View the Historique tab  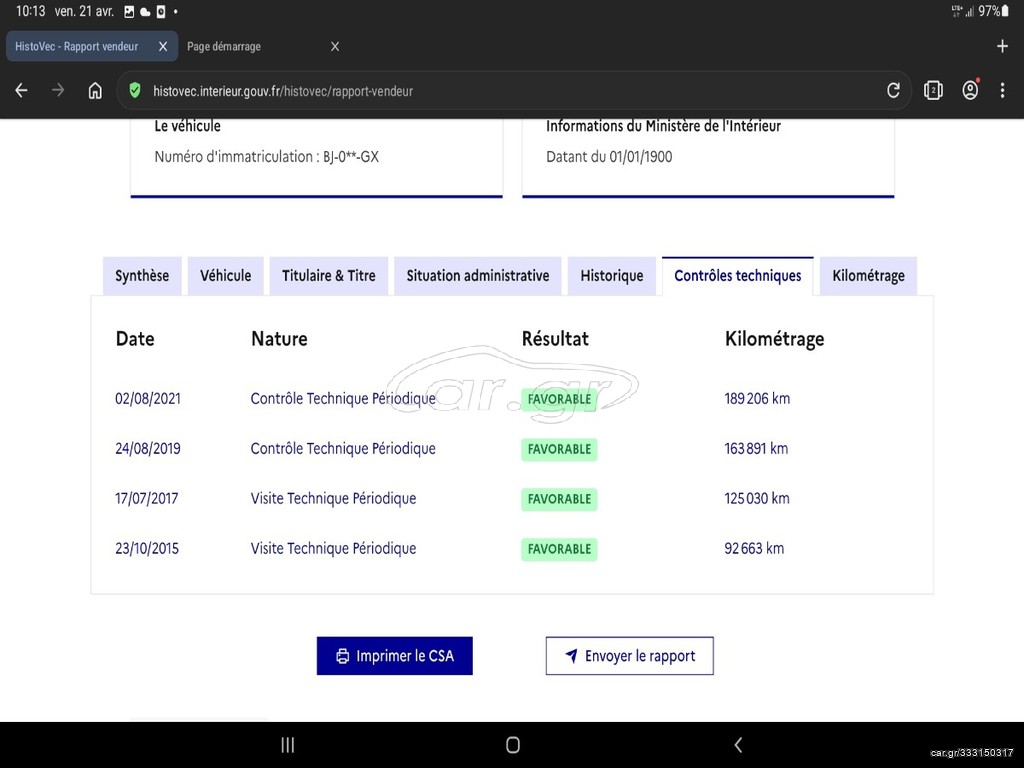click(612, 276)
